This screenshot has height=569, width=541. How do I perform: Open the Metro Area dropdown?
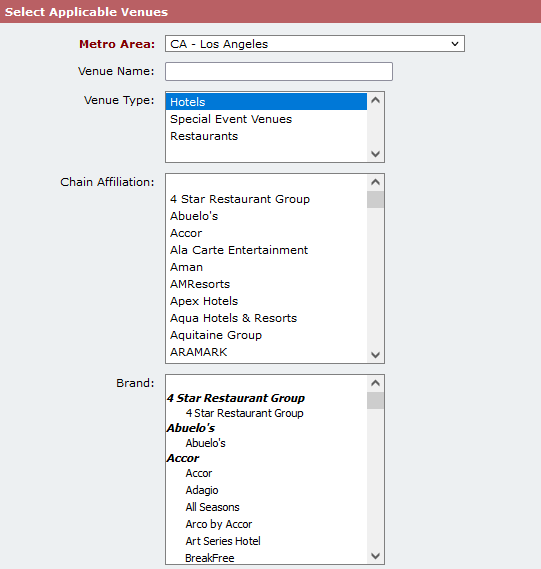[x=315, y=44]
